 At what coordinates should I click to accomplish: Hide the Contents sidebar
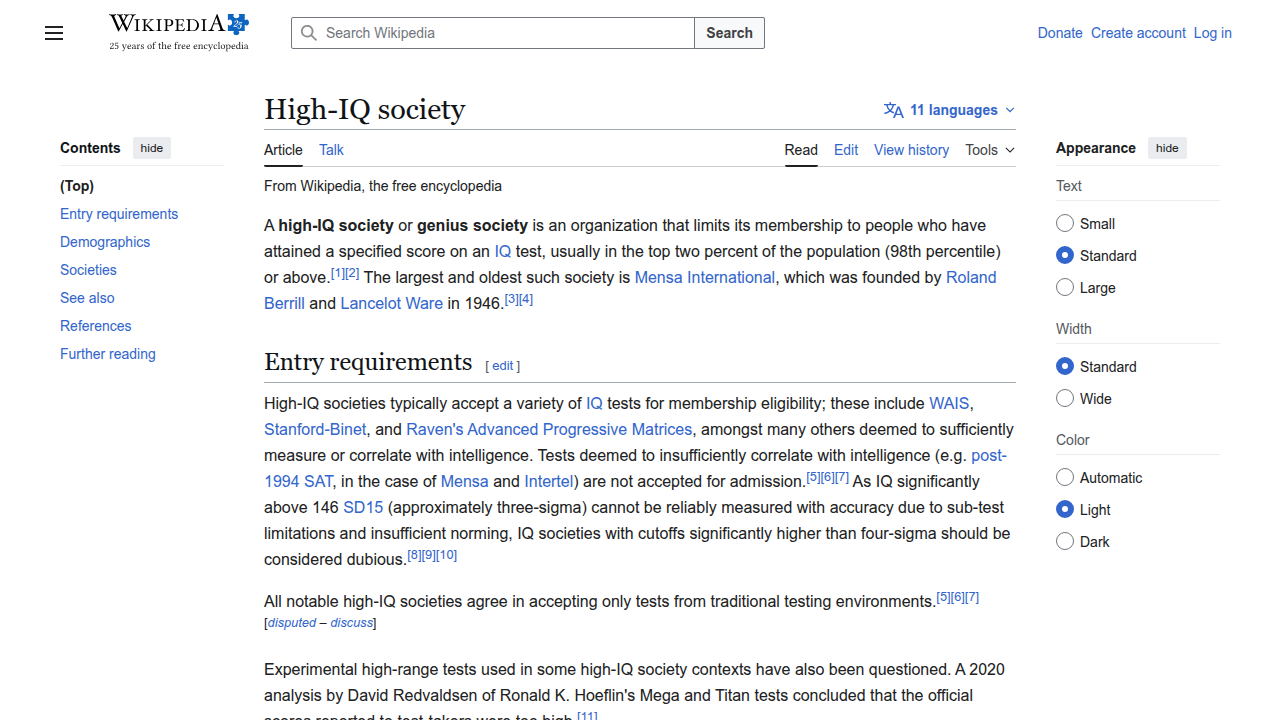pos(152,148)
